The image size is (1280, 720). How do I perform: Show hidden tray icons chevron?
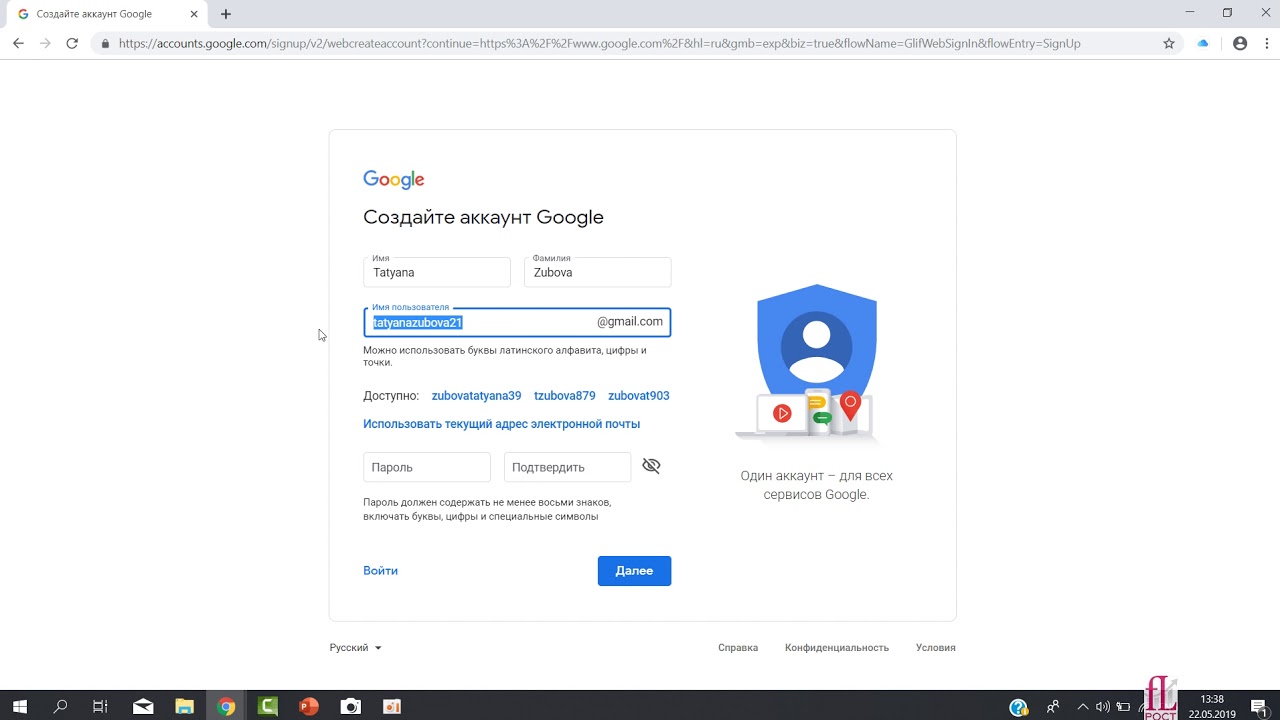pyautogui.click(x=1084, y=707)
